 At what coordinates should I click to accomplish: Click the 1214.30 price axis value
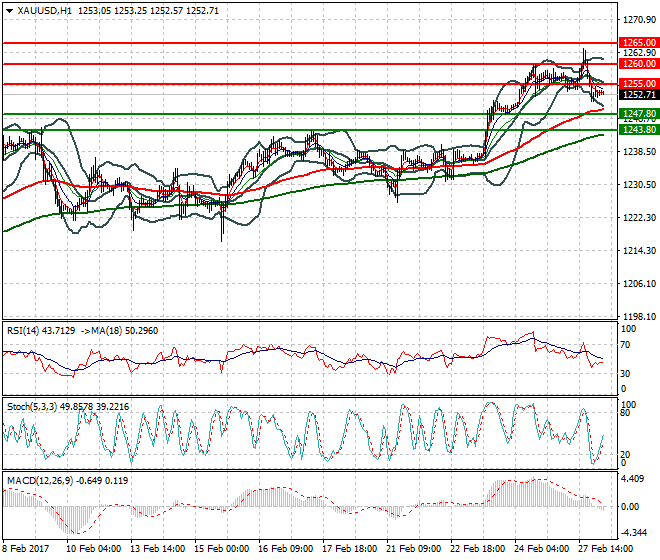tap(639, 251)
